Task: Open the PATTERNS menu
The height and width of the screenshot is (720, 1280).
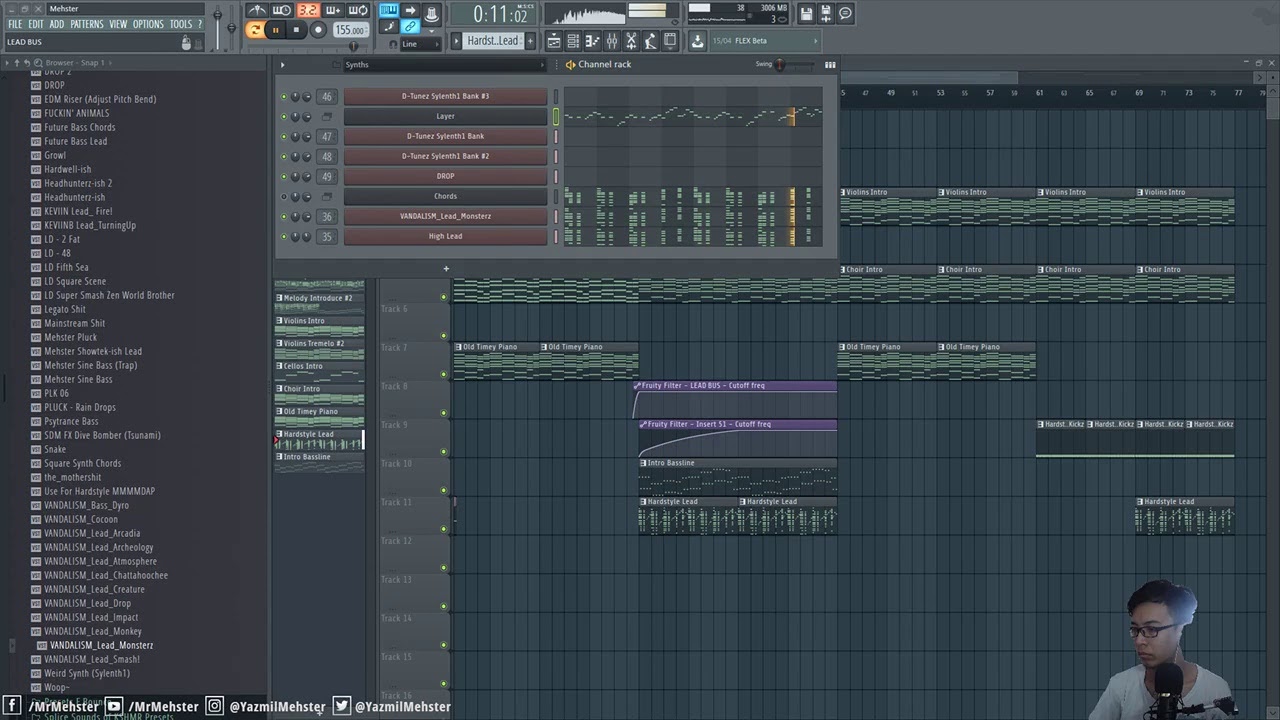Action: 87,24
